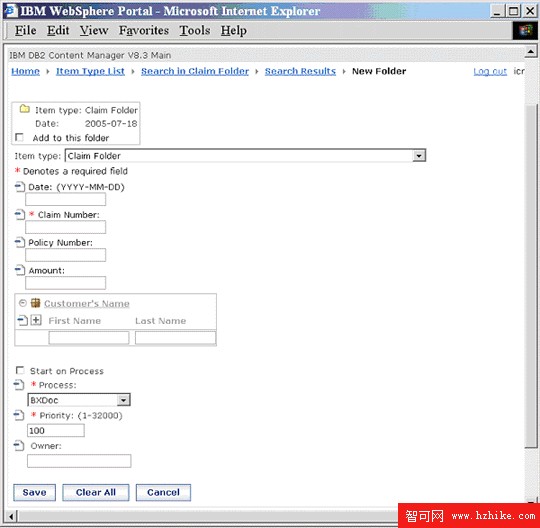Screen dimensions: 540x528
Task: Click the Clear All button
Action: (x=96, y=492)
